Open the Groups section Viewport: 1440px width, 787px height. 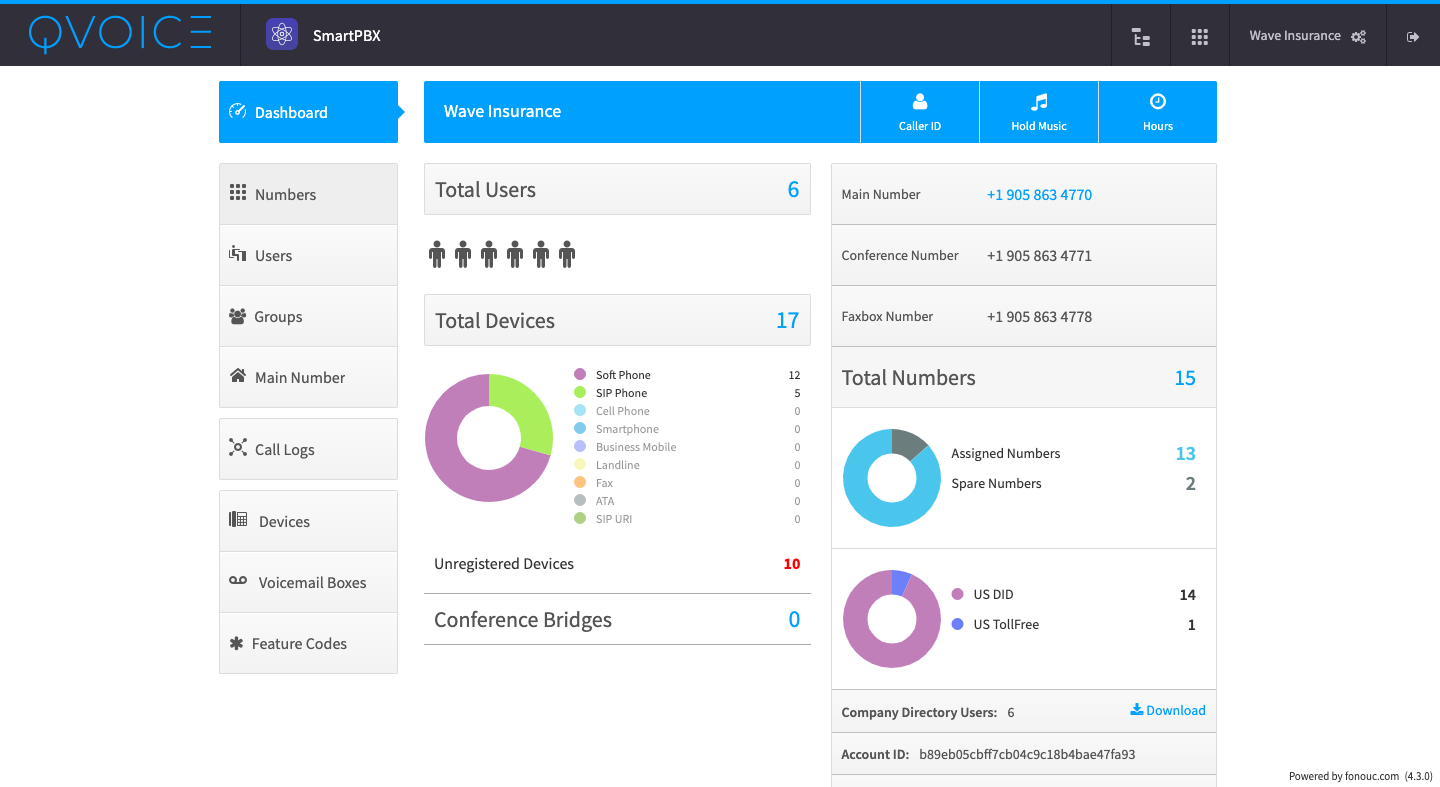click(x=308, y=316)
